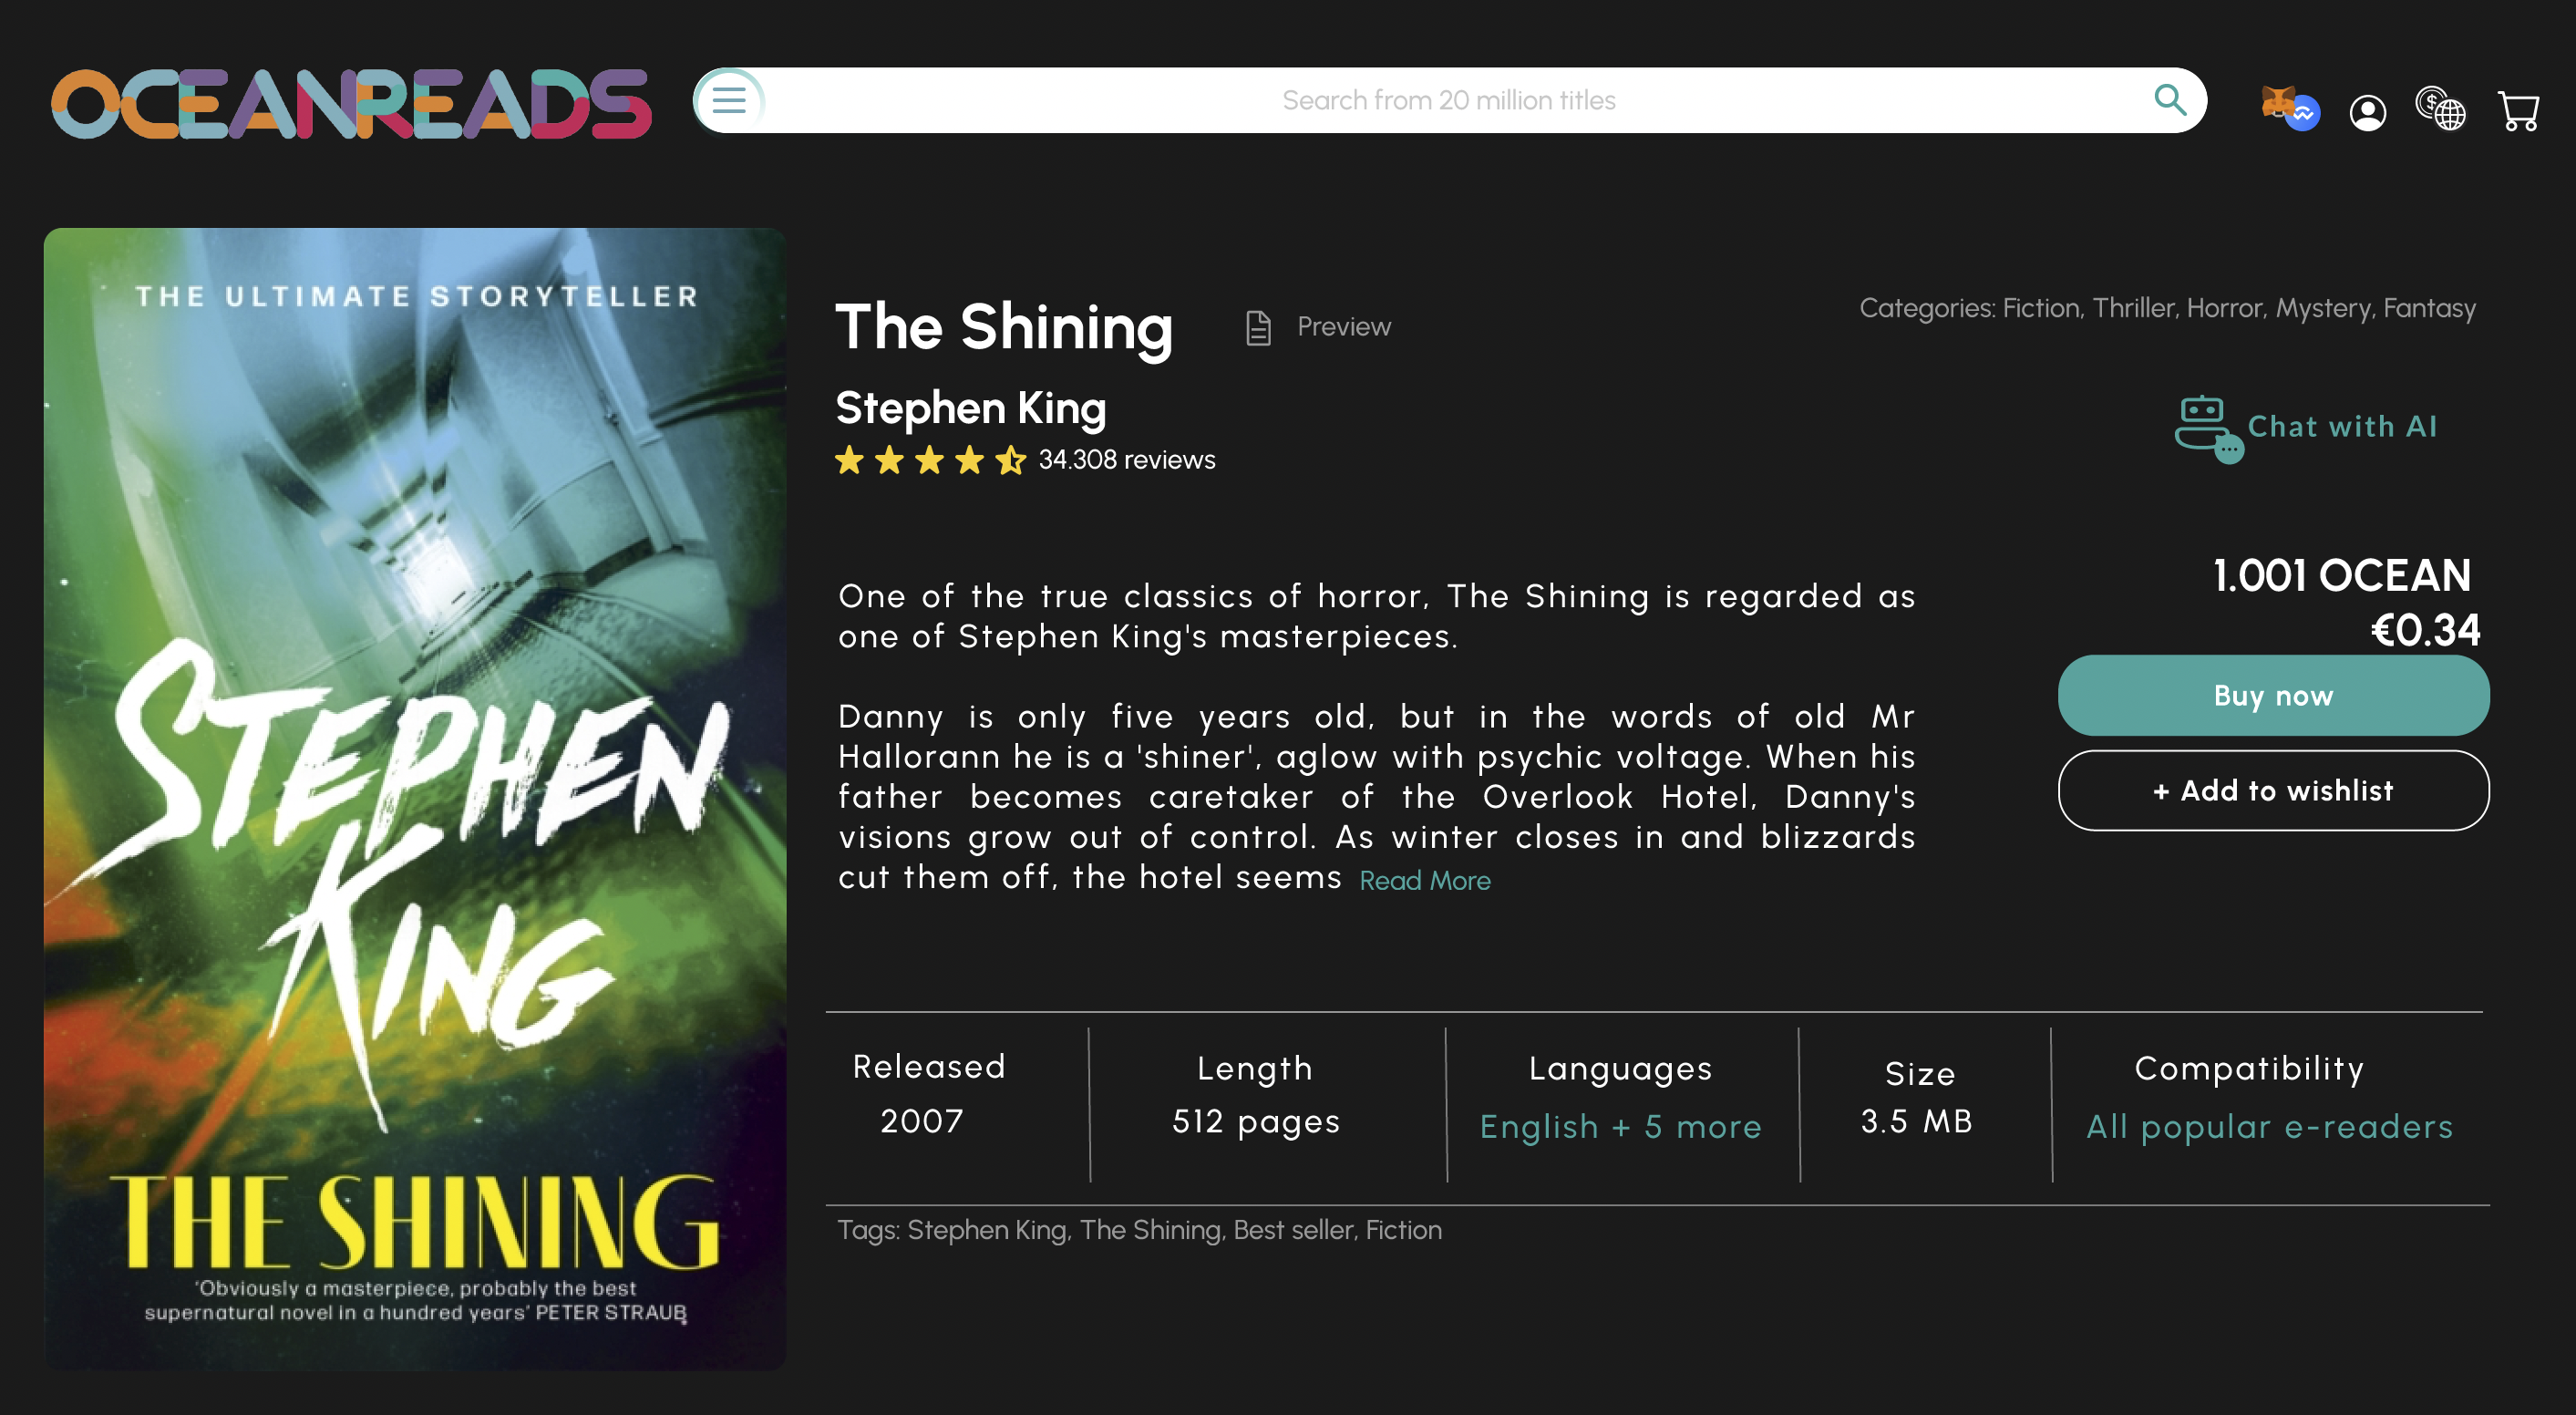
Task: Click the Best seller tag
Action: [x=1293, y=1230]
